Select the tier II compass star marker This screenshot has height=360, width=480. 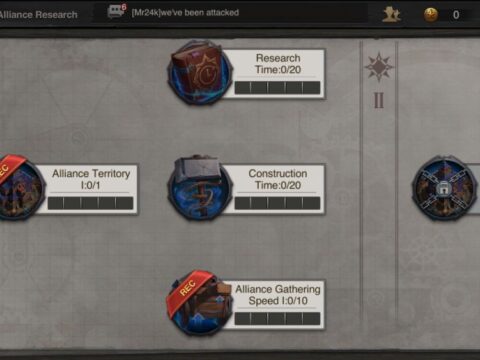coord(379,67)
